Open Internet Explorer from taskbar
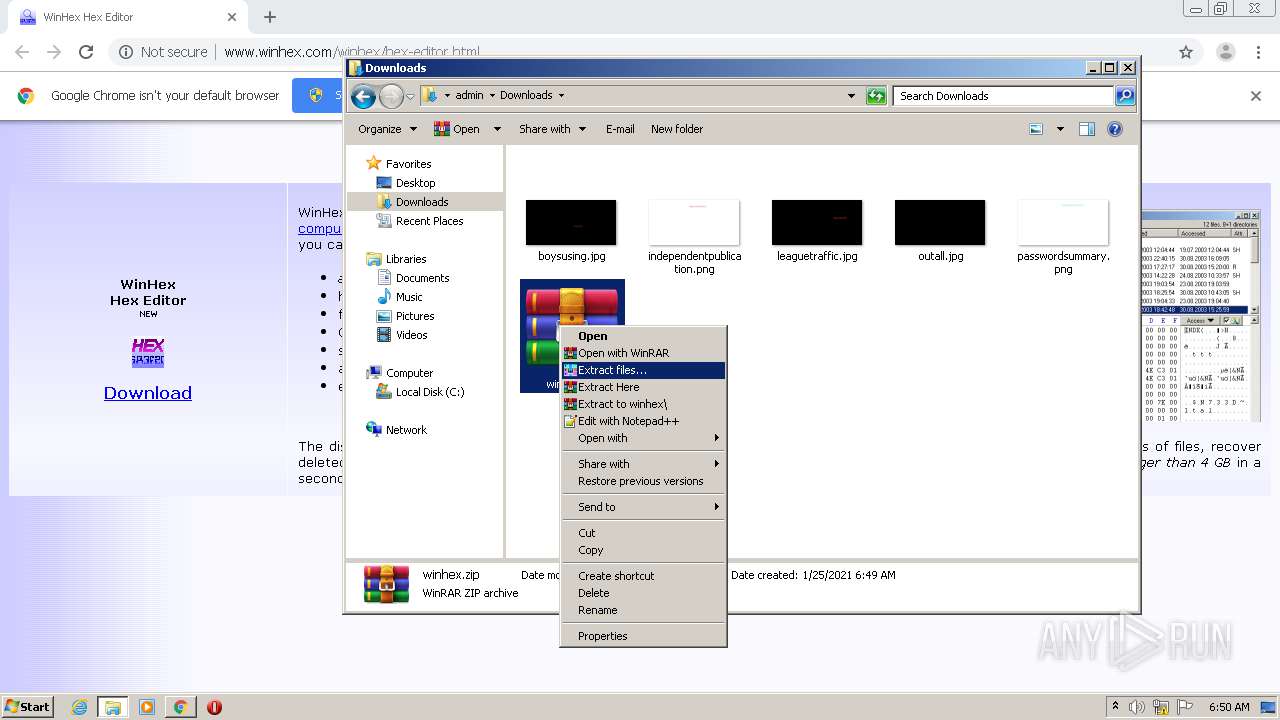The width and height of the screenshot is (1280, 720). tap(79, 707)
